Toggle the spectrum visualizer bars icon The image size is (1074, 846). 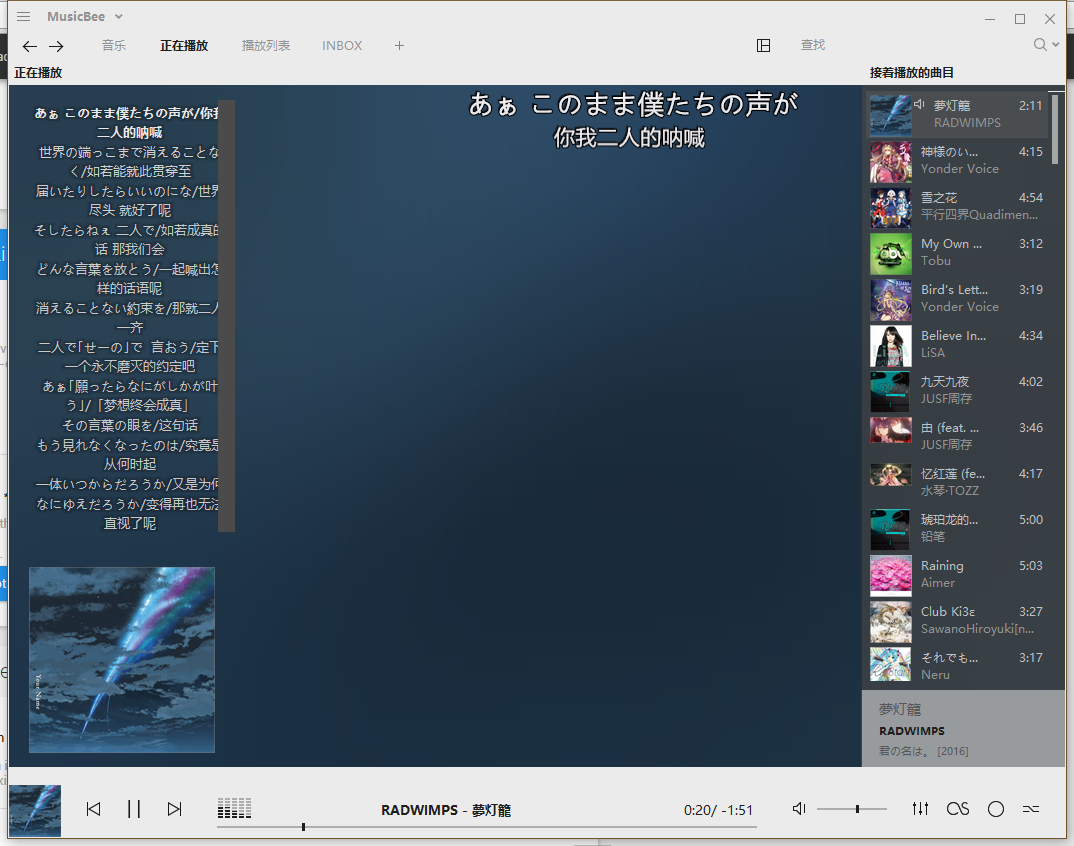[x=234, y=808]
